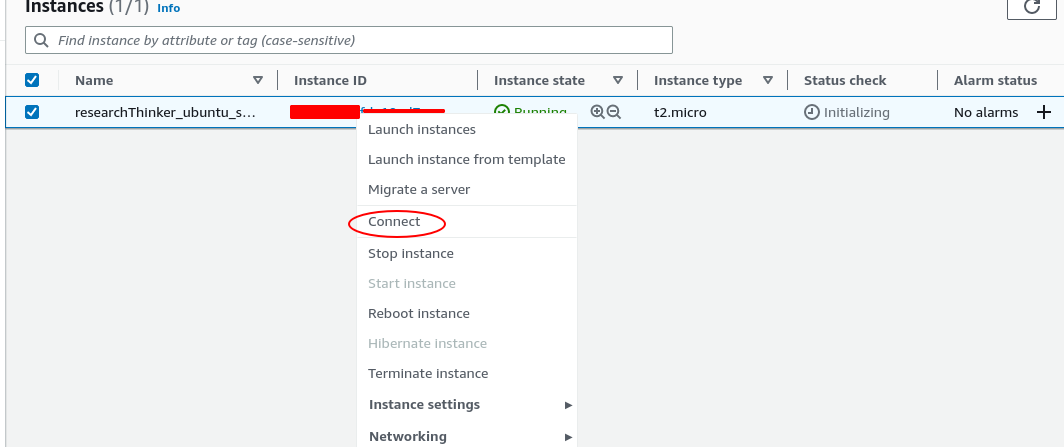
Task: Select Connect from the context menu
Action: point(394,222)
